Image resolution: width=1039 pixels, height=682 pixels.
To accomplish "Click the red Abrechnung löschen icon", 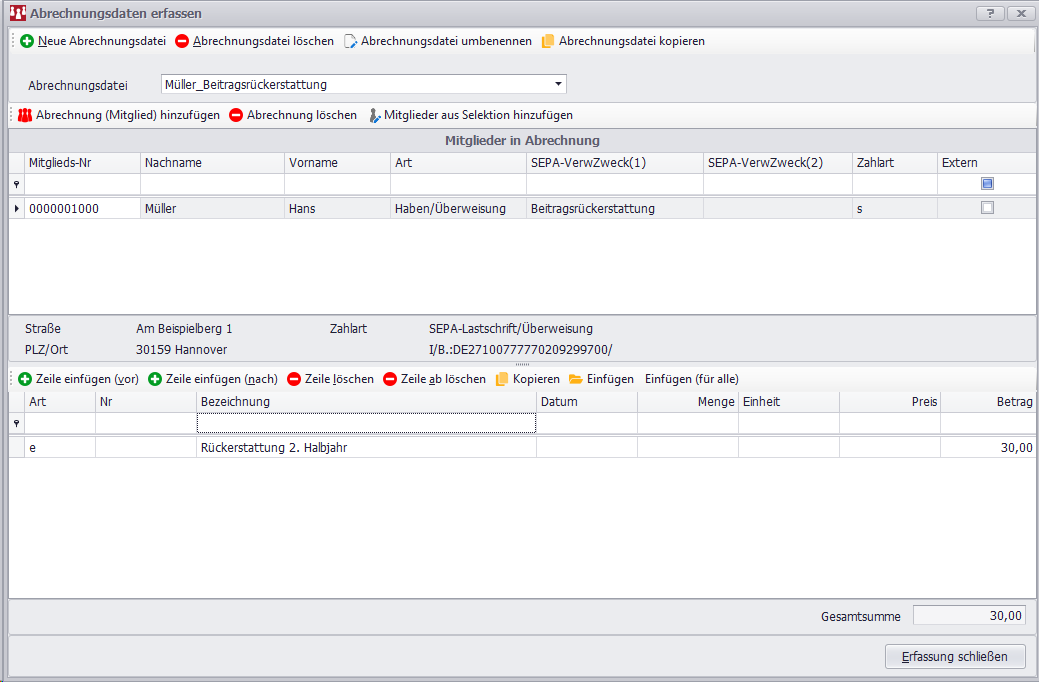I will pos(237,115).
